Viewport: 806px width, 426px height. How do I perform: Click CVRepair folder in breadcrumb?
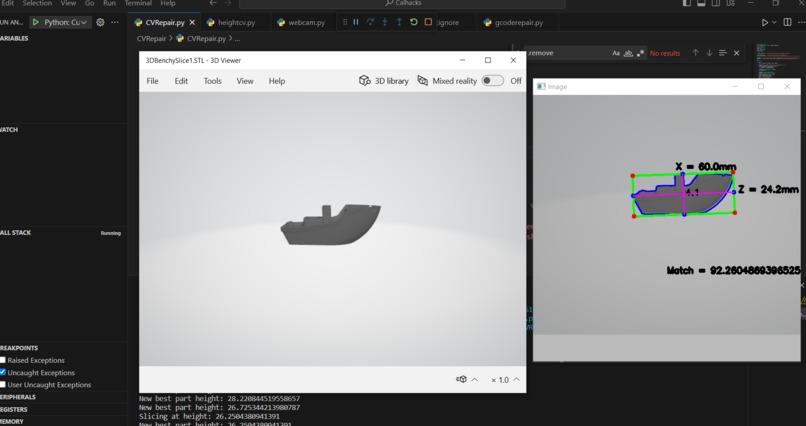pyautogui.click(x=151, y=39)
